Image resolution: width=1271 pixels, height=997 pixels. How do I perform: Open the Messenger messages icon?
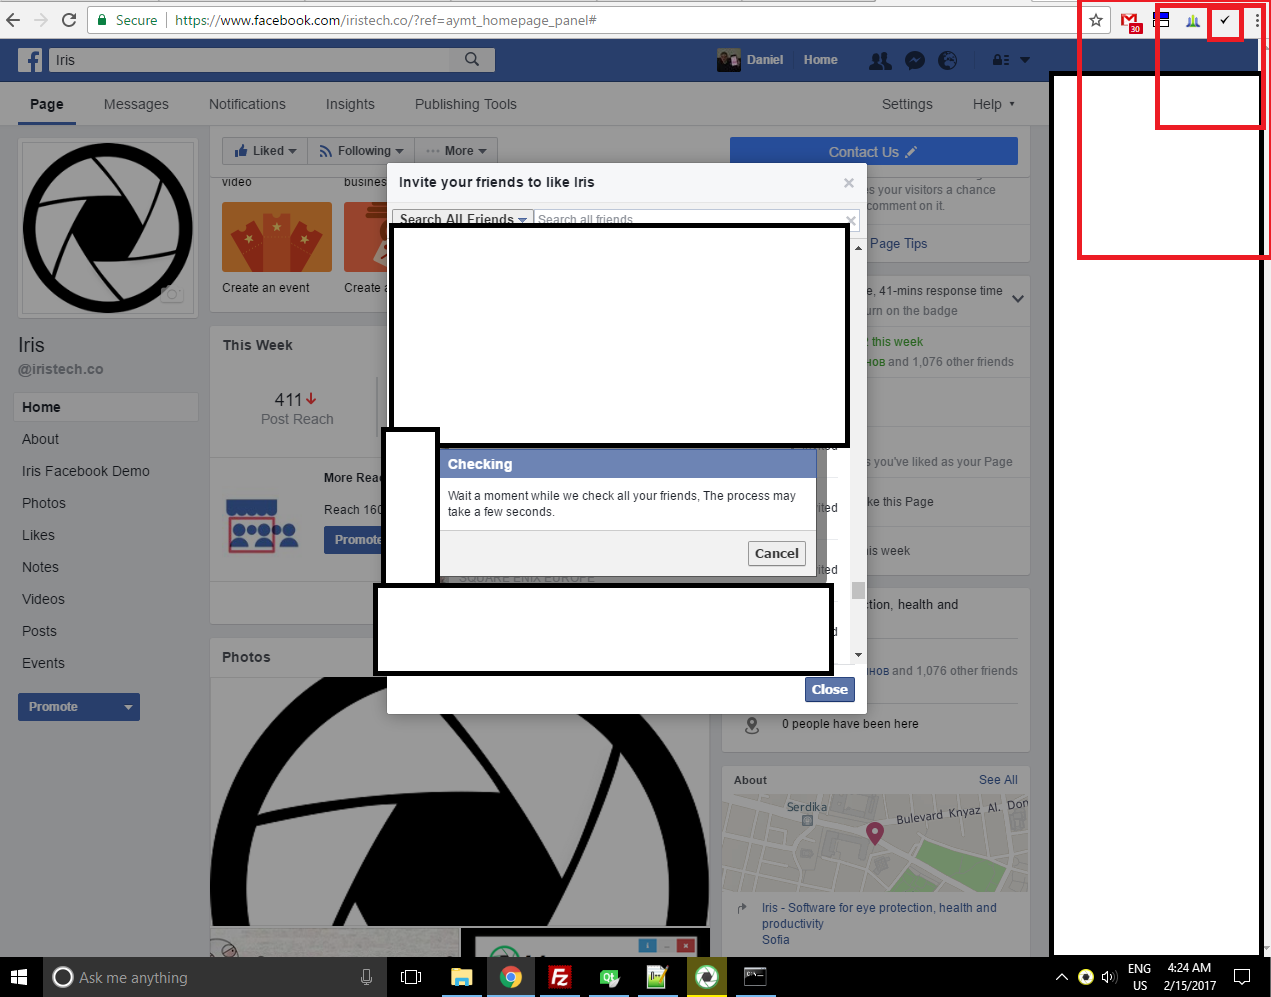[x=914, y=61]
